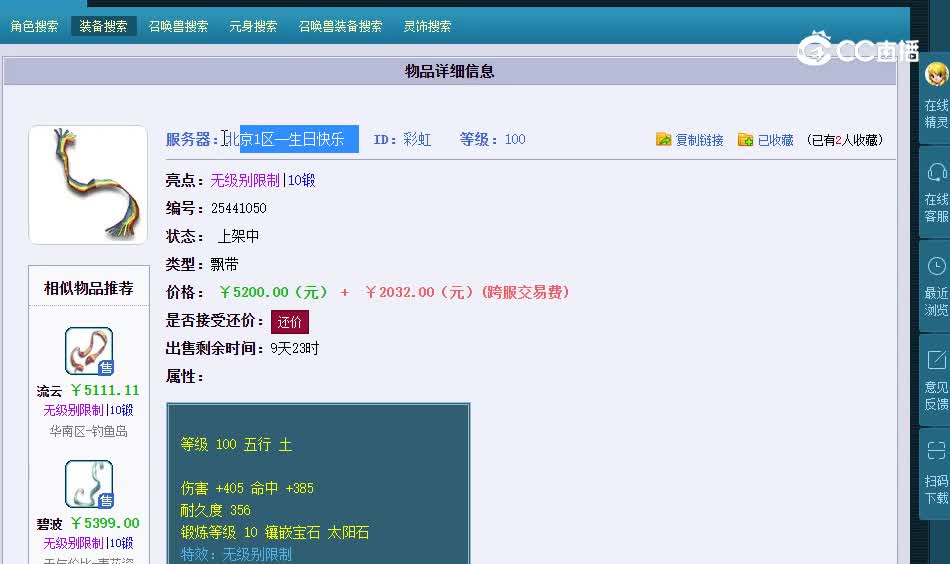Click the 相似物品推荐 heading
Viewport: 950px width, 564px height.
coord(88,288)
